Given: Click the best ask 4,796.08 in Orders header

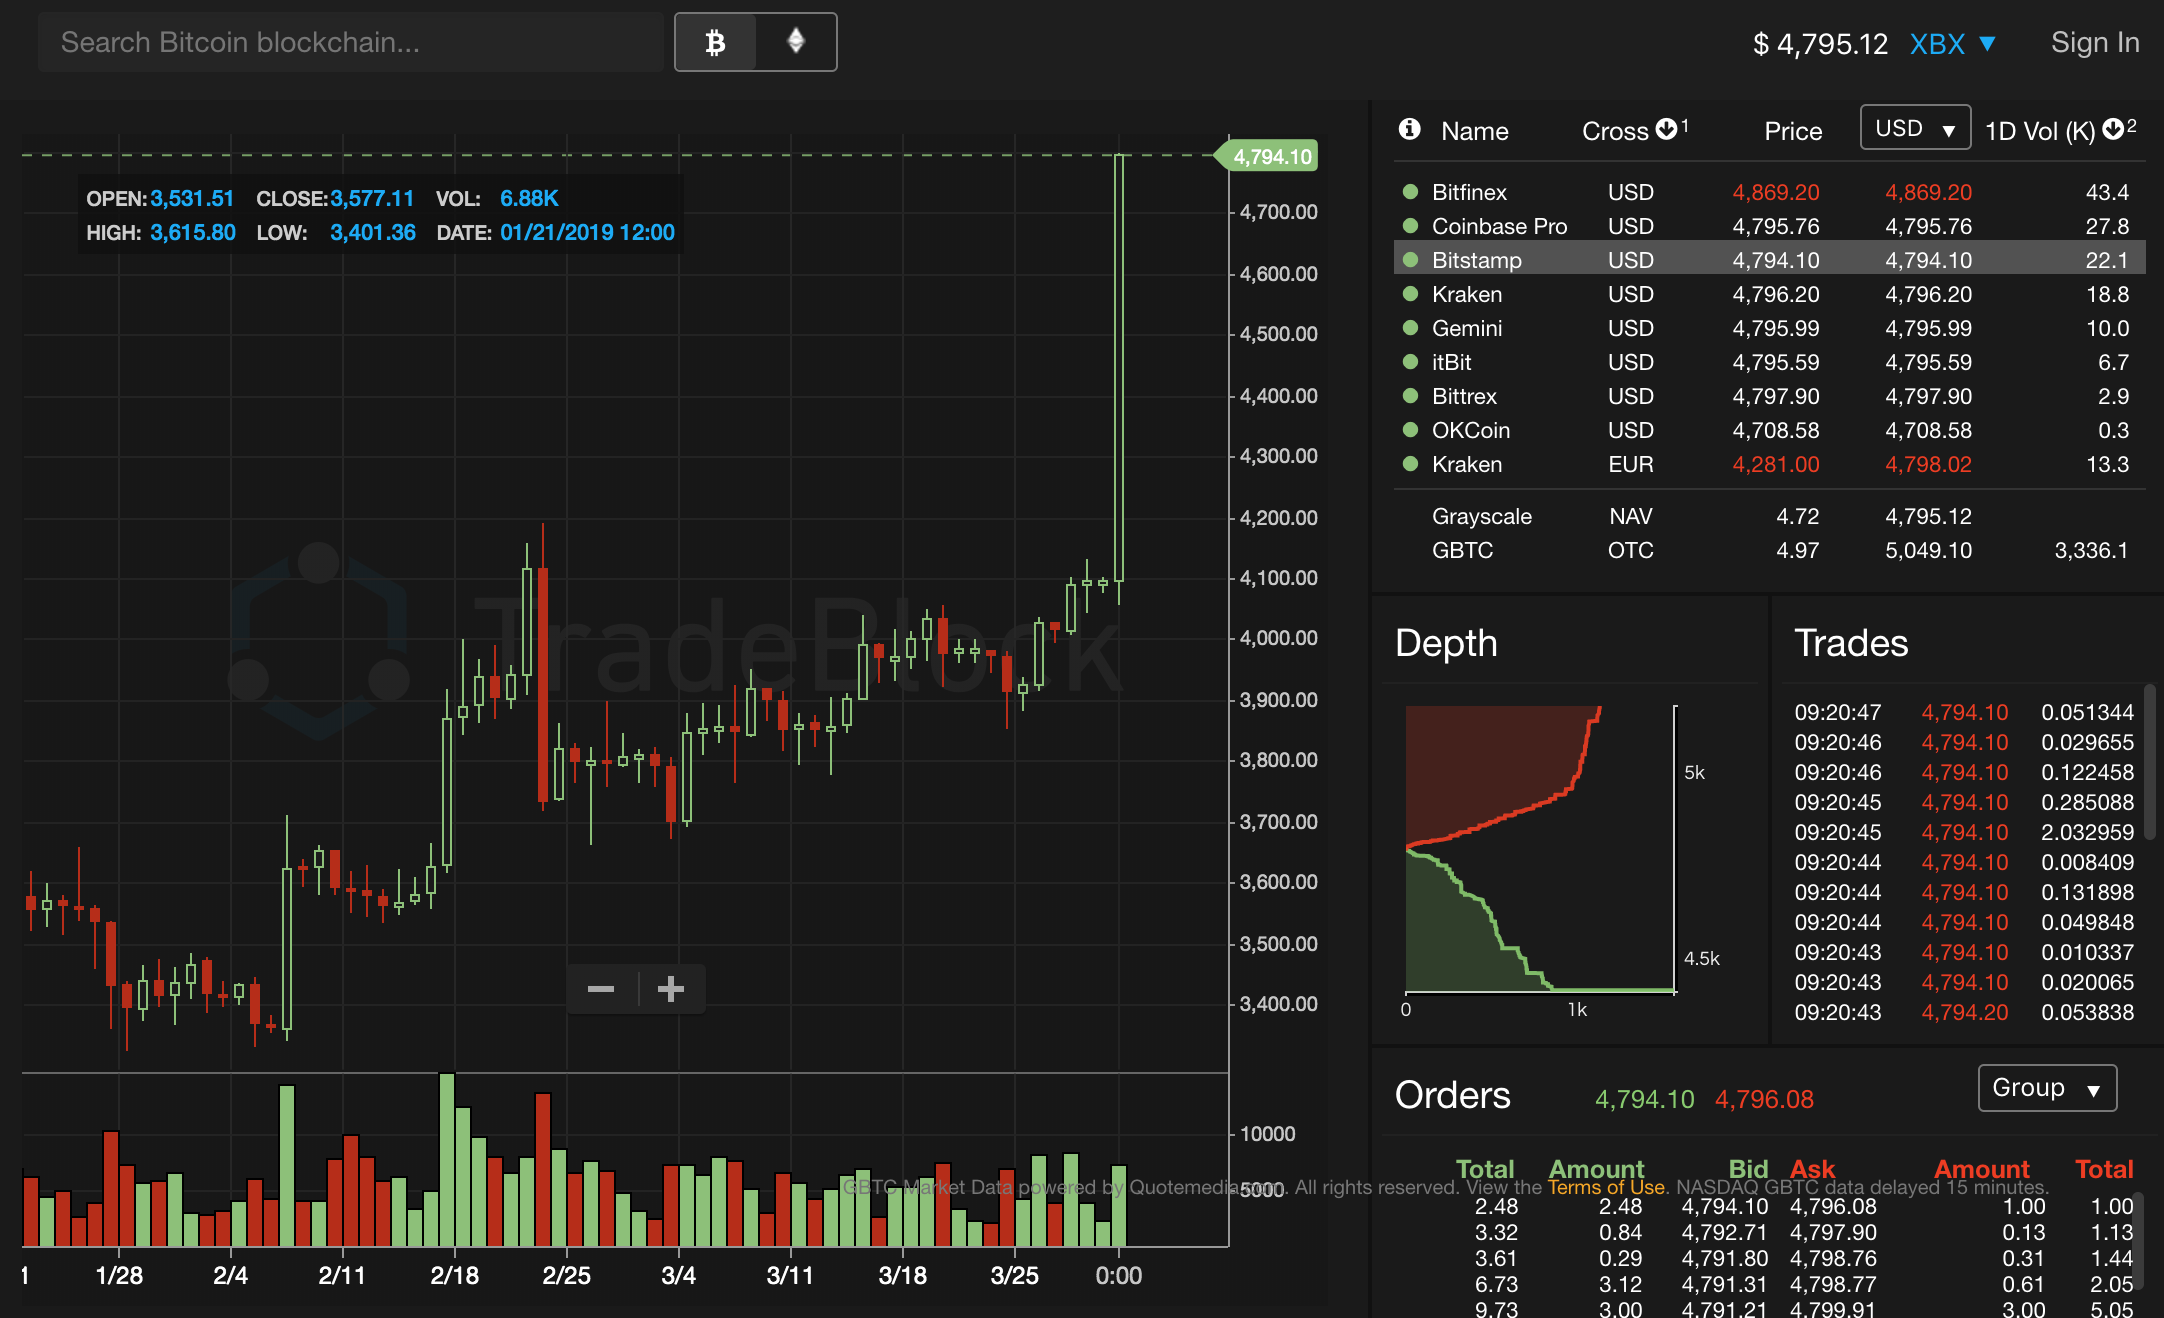Looking at the screenshot, I should [1764, 1099].
